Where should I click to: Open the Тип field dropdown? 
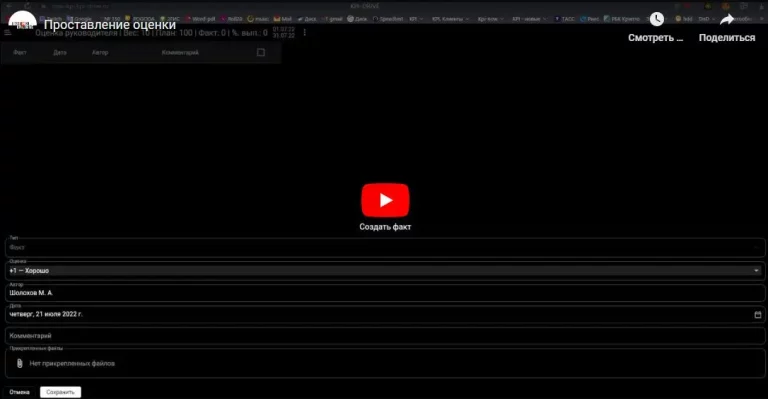click(x=385, y=247)
